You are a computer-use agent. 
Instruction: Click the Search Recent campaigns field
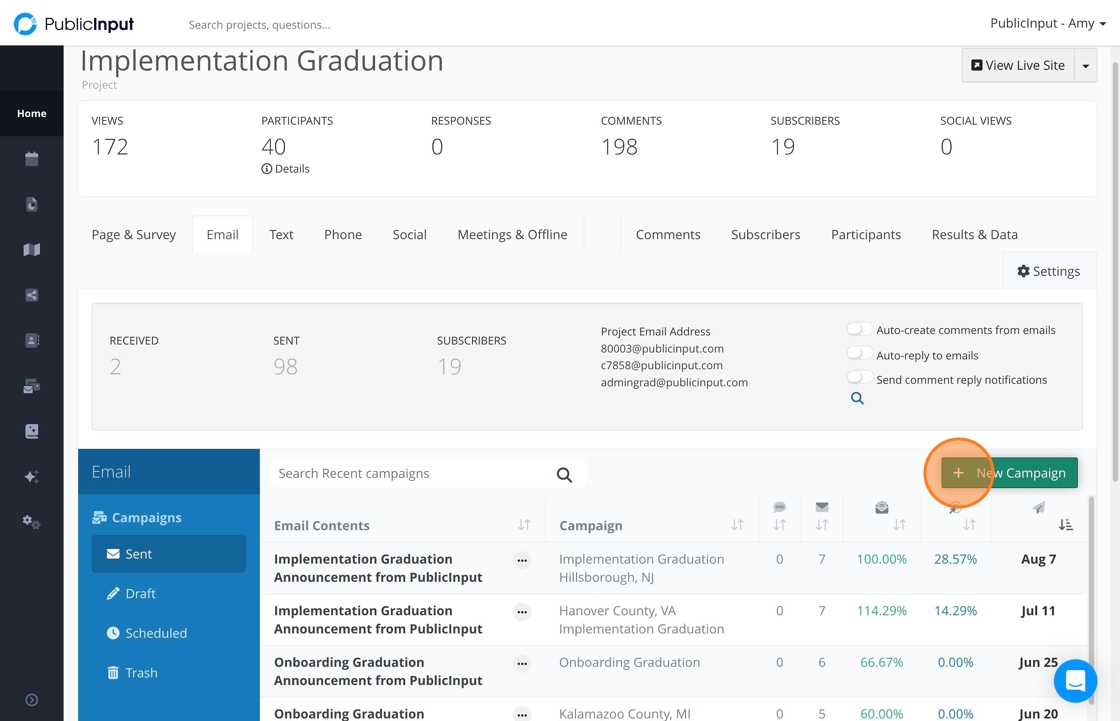click(x=410, y=474)
